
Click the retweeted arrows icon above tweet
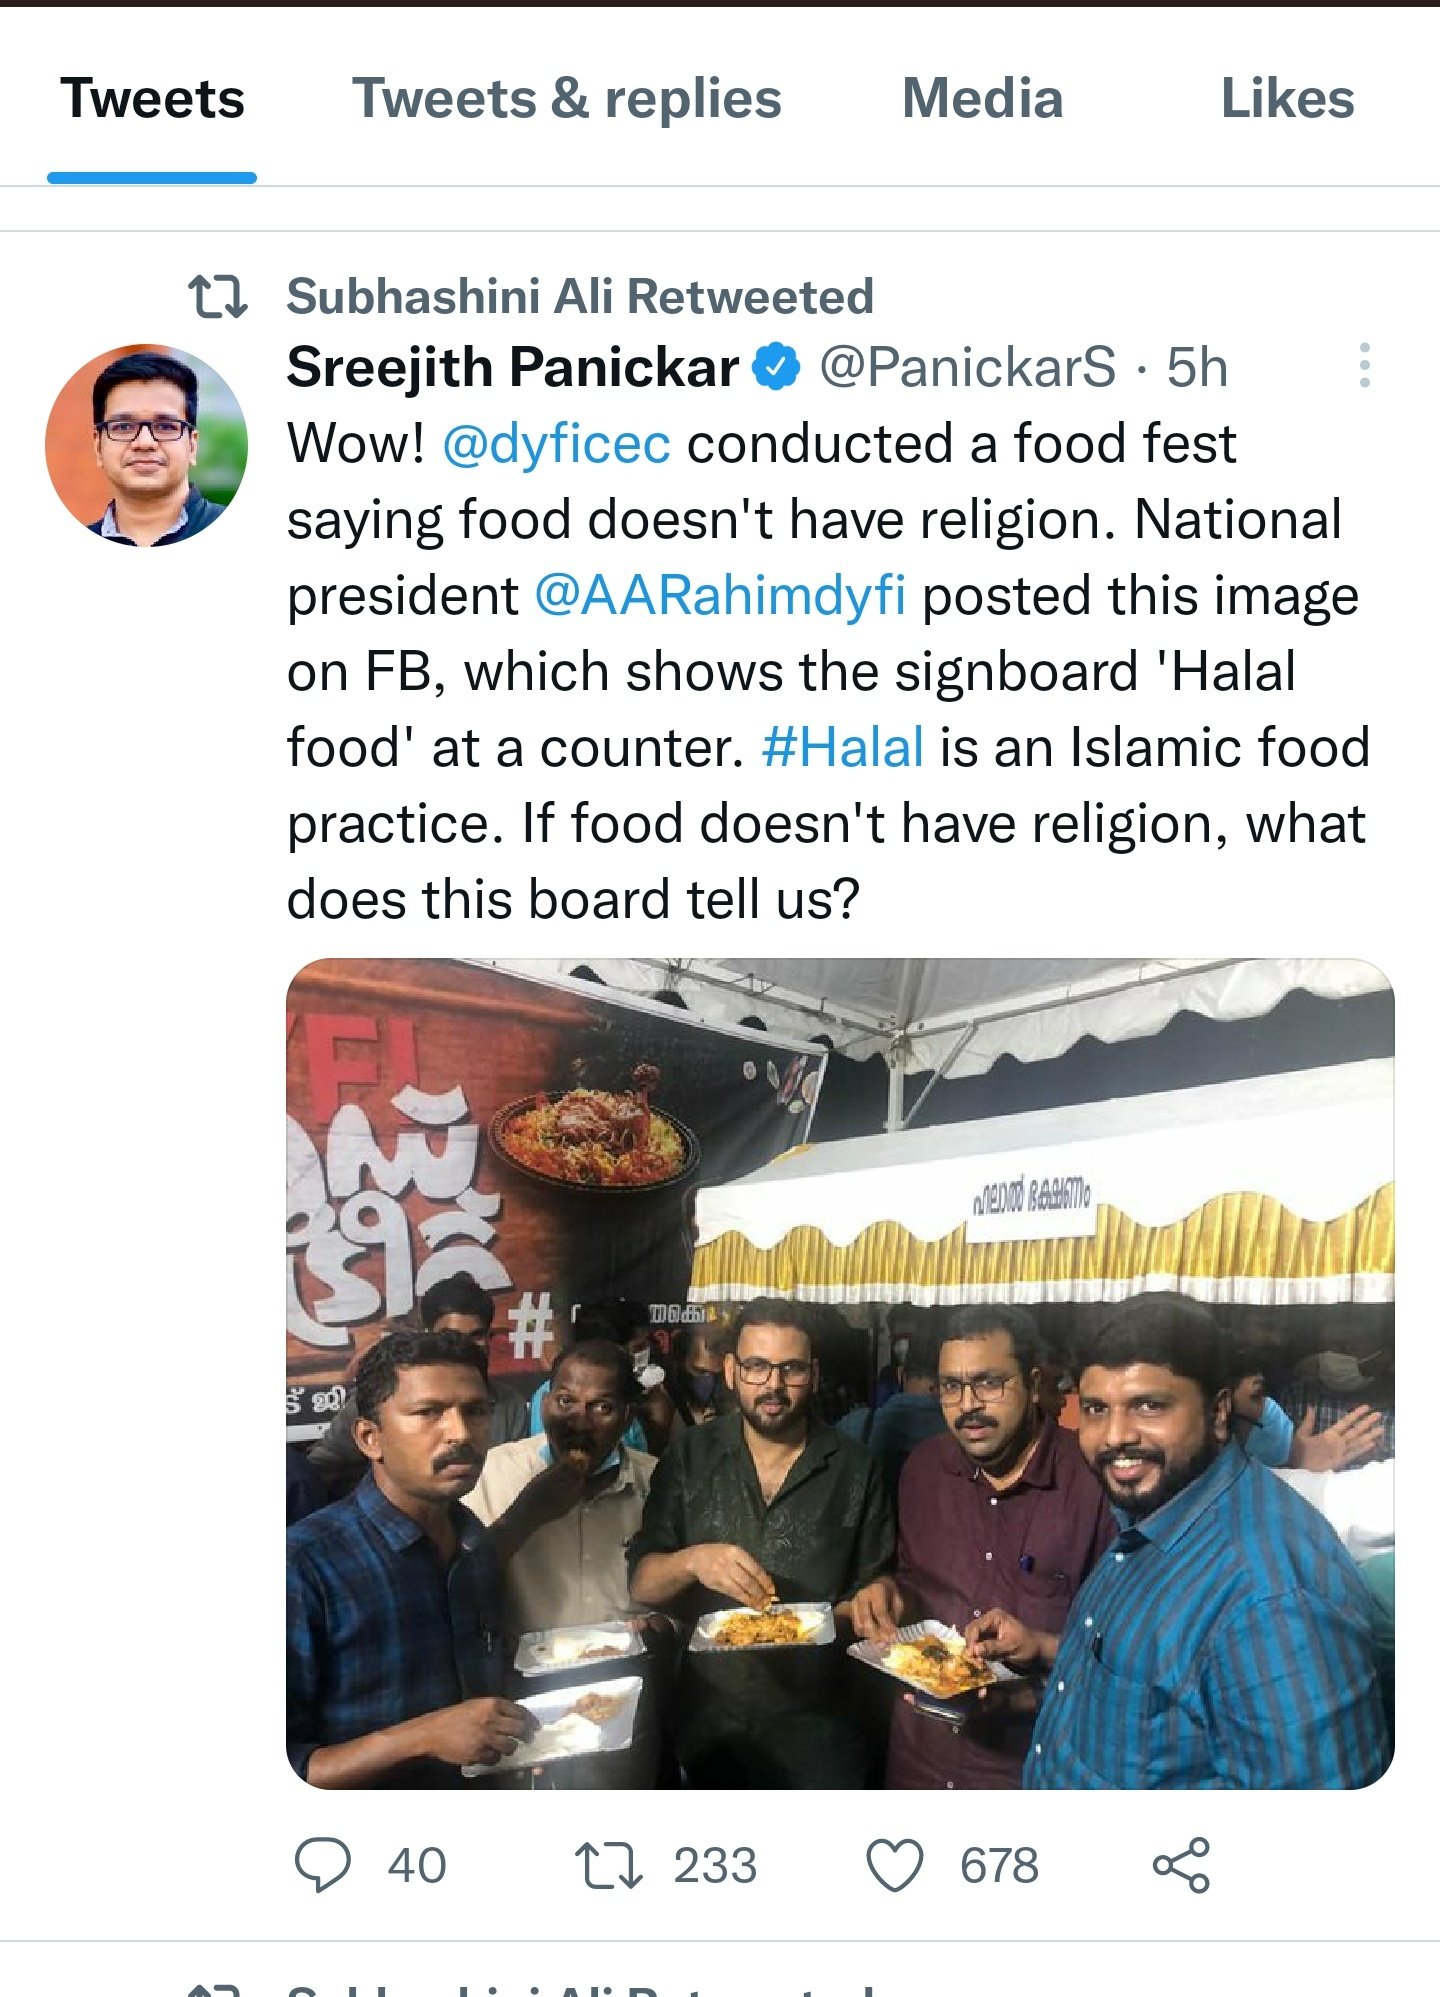click(x=218, y=297)
